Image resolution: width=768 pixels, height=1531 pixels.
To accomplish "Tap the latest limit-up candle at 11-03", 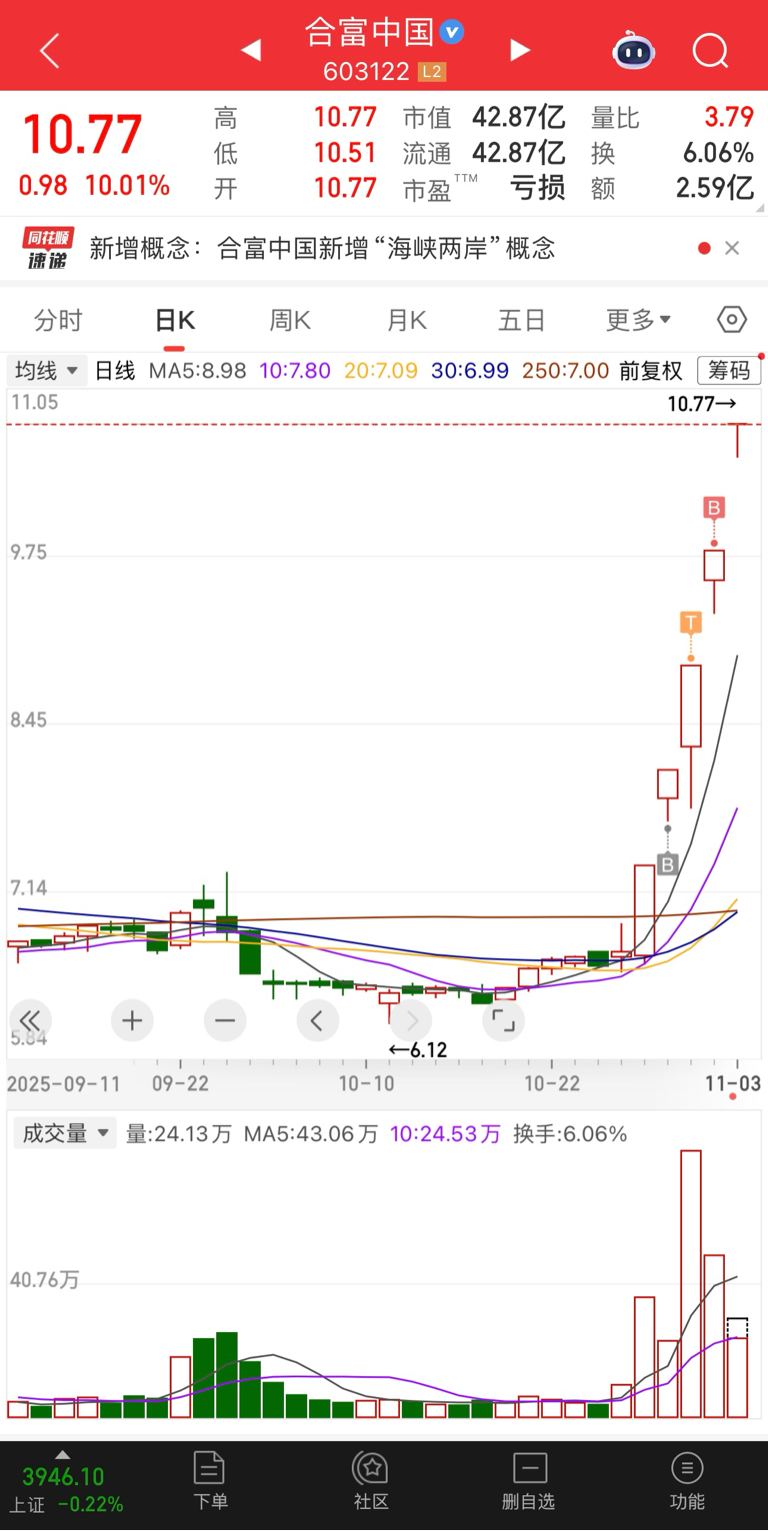I will [738, 441].
